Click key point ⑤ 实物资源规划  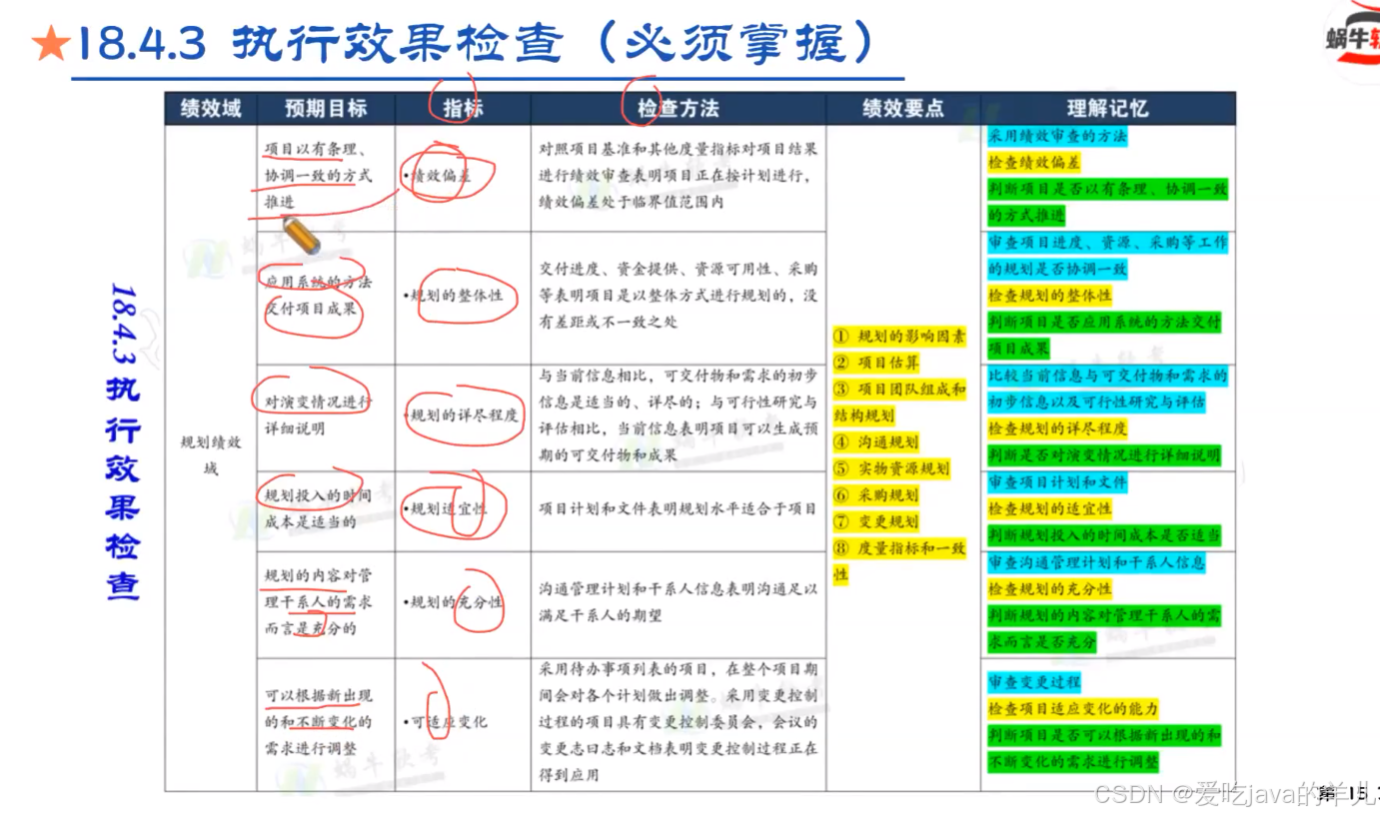tap(892, 468)
